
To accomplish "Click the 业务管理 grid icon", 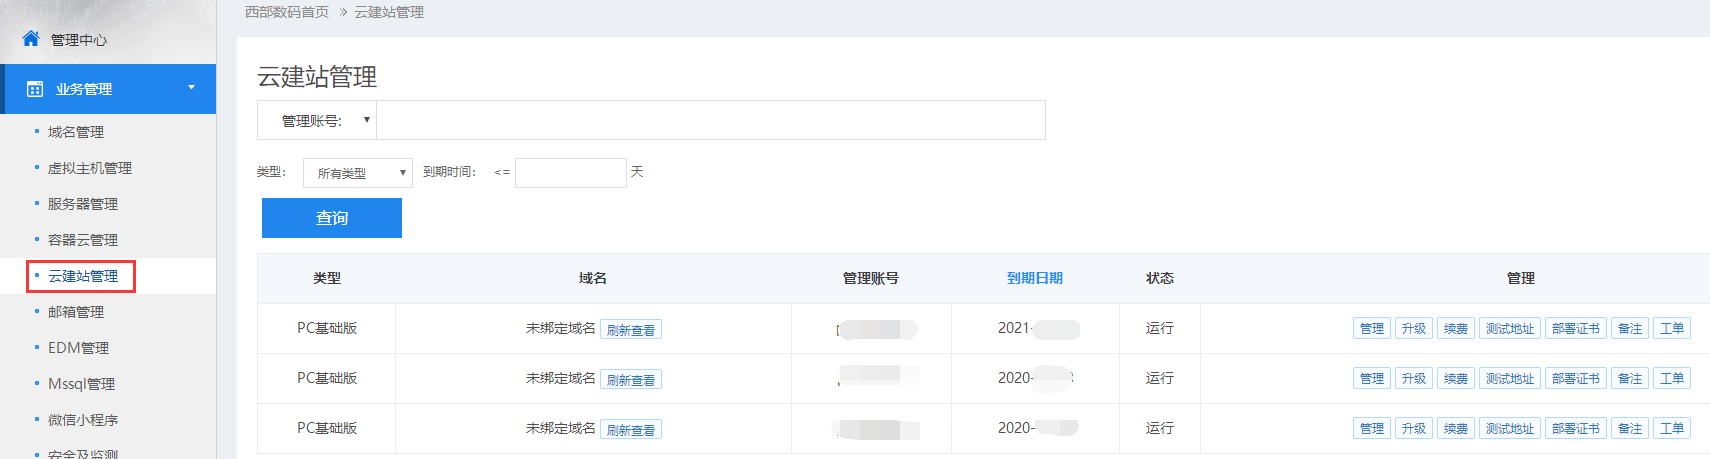I will (35, 89).
